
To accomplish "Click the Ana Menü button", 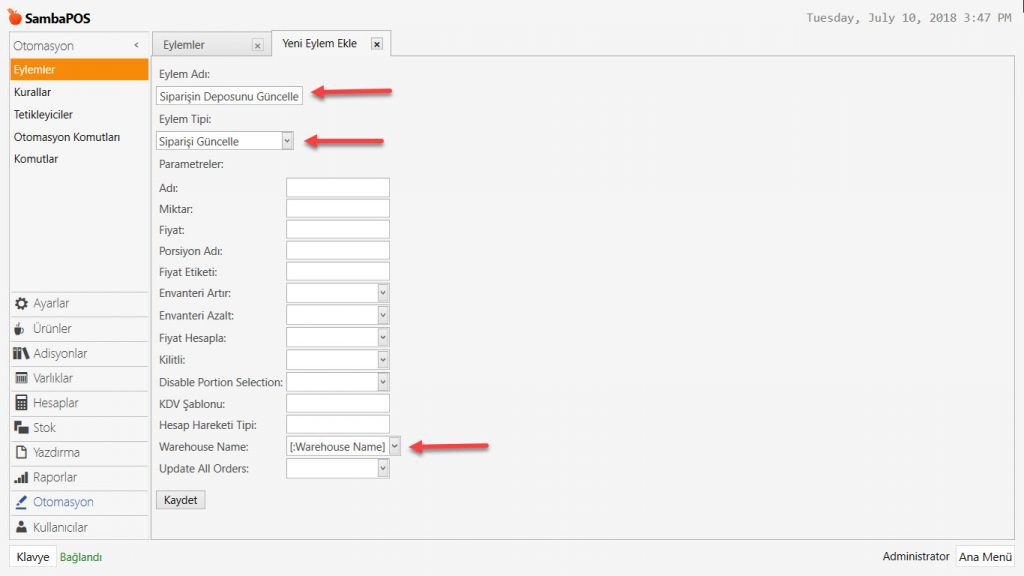I will click(984, 557).
